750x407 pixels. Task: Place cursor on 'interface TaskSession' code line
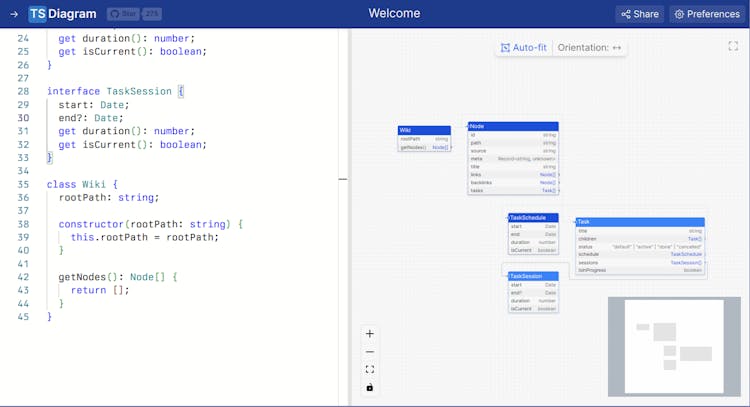point(115,91)
